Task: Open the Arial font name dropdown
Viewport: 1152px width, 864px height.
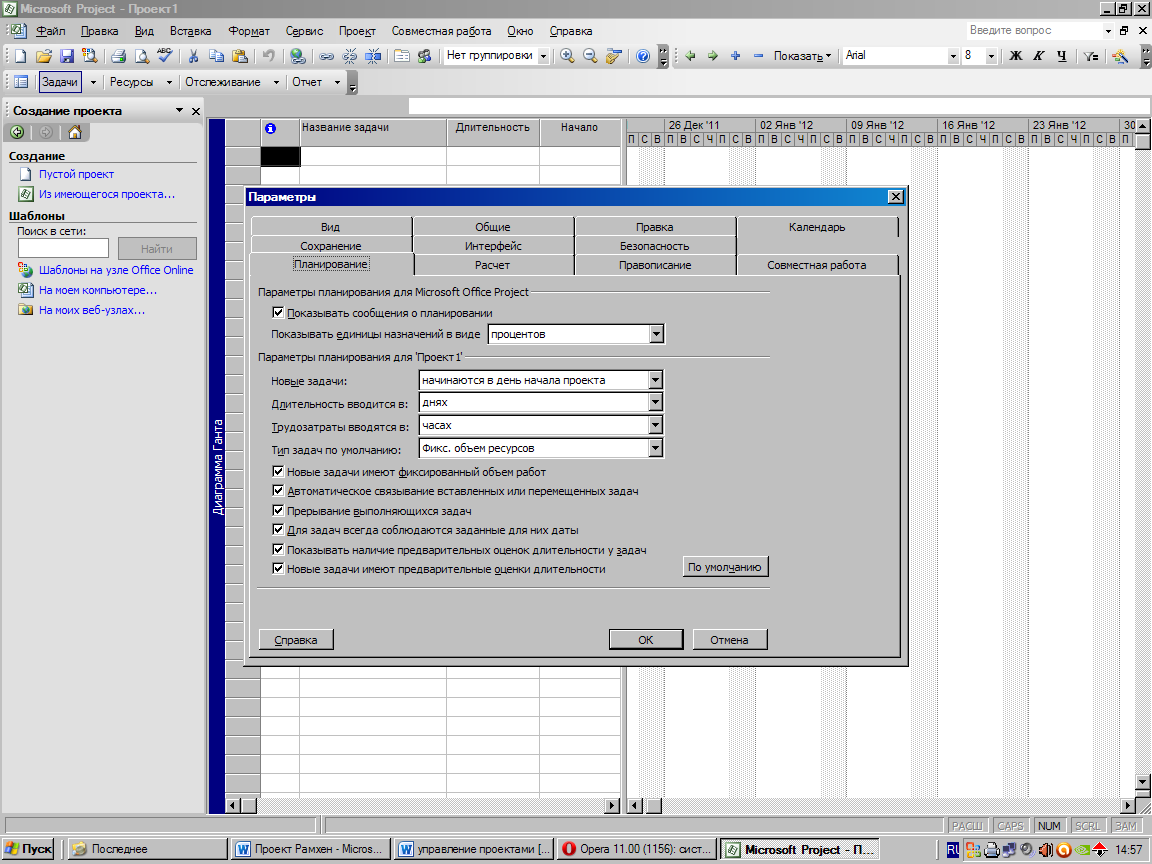Action: point(953,56)
